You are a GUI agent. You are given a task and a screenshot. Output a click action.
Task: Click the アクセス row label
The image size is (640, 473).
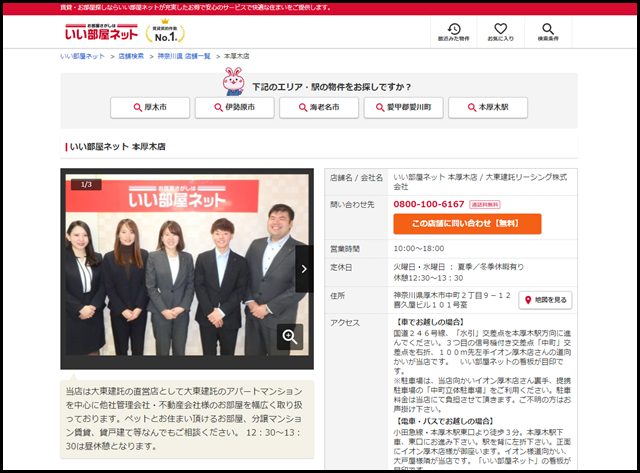coord(345,323)
